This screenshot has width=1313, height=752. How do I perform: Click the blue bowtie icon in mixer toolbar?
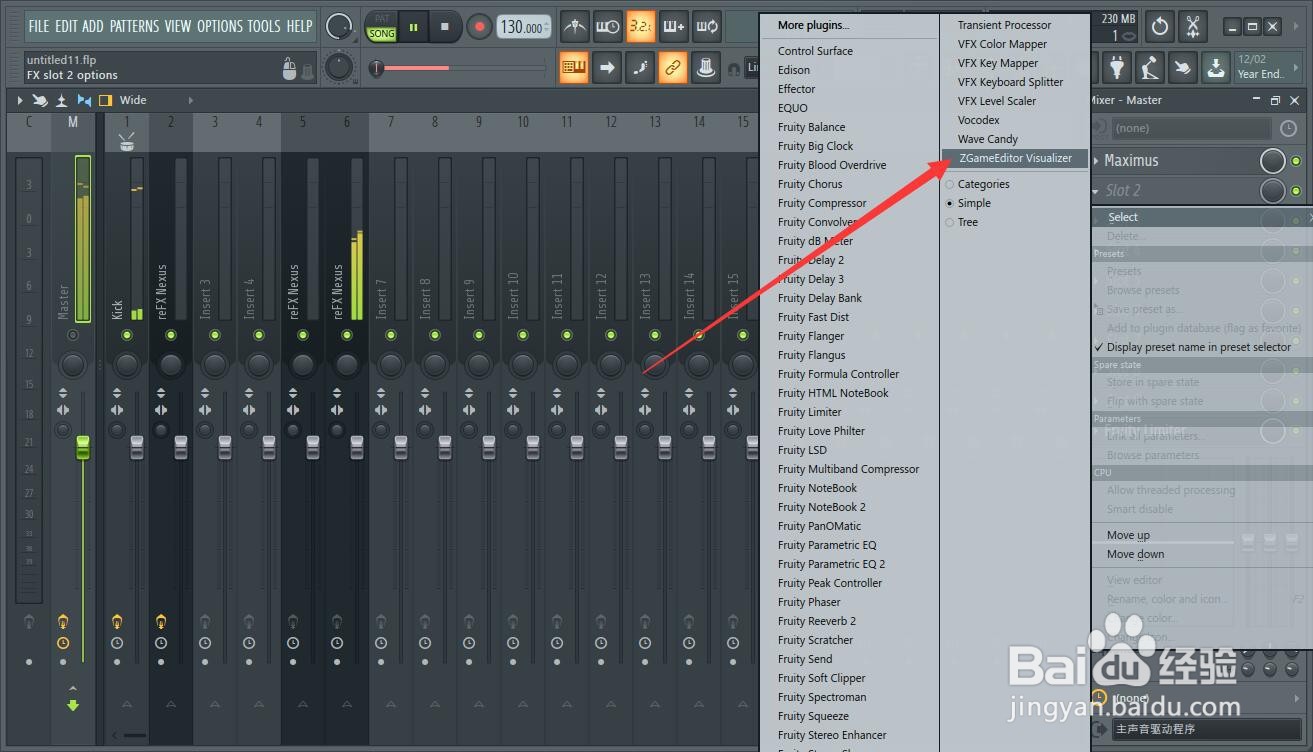pyautogui.click(x=84, y=100)
